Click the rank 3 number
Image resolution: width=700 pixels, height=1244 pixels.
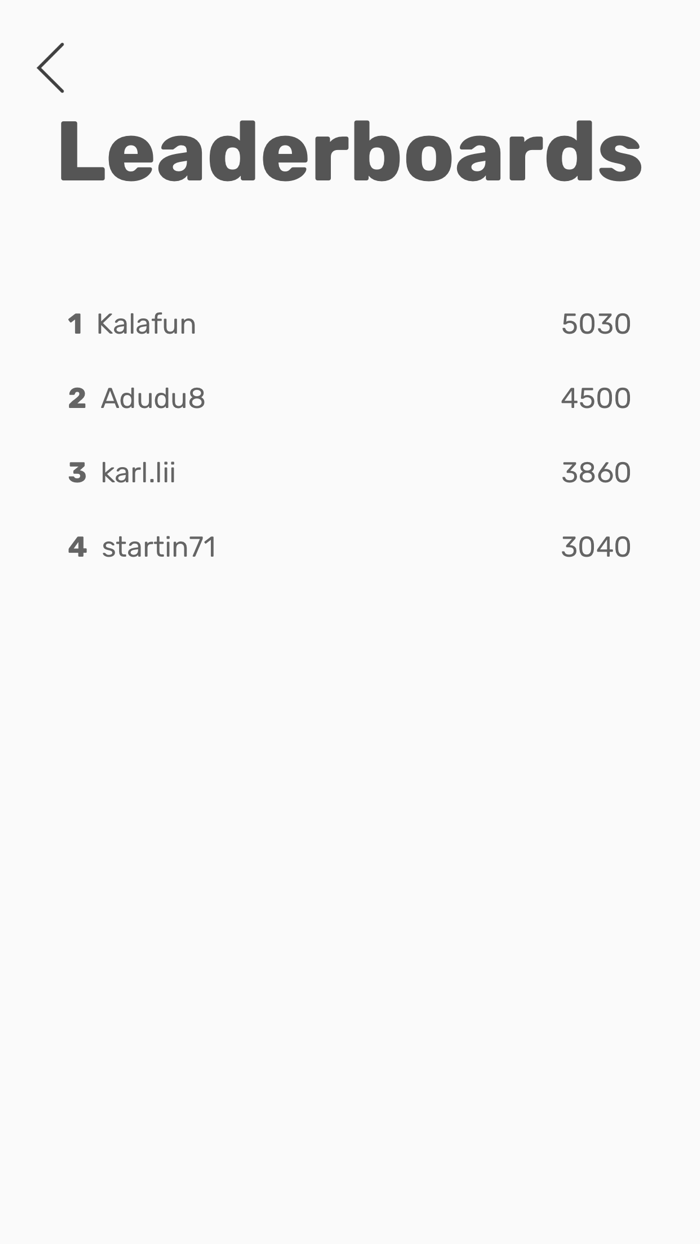click(x=77, y=472)
